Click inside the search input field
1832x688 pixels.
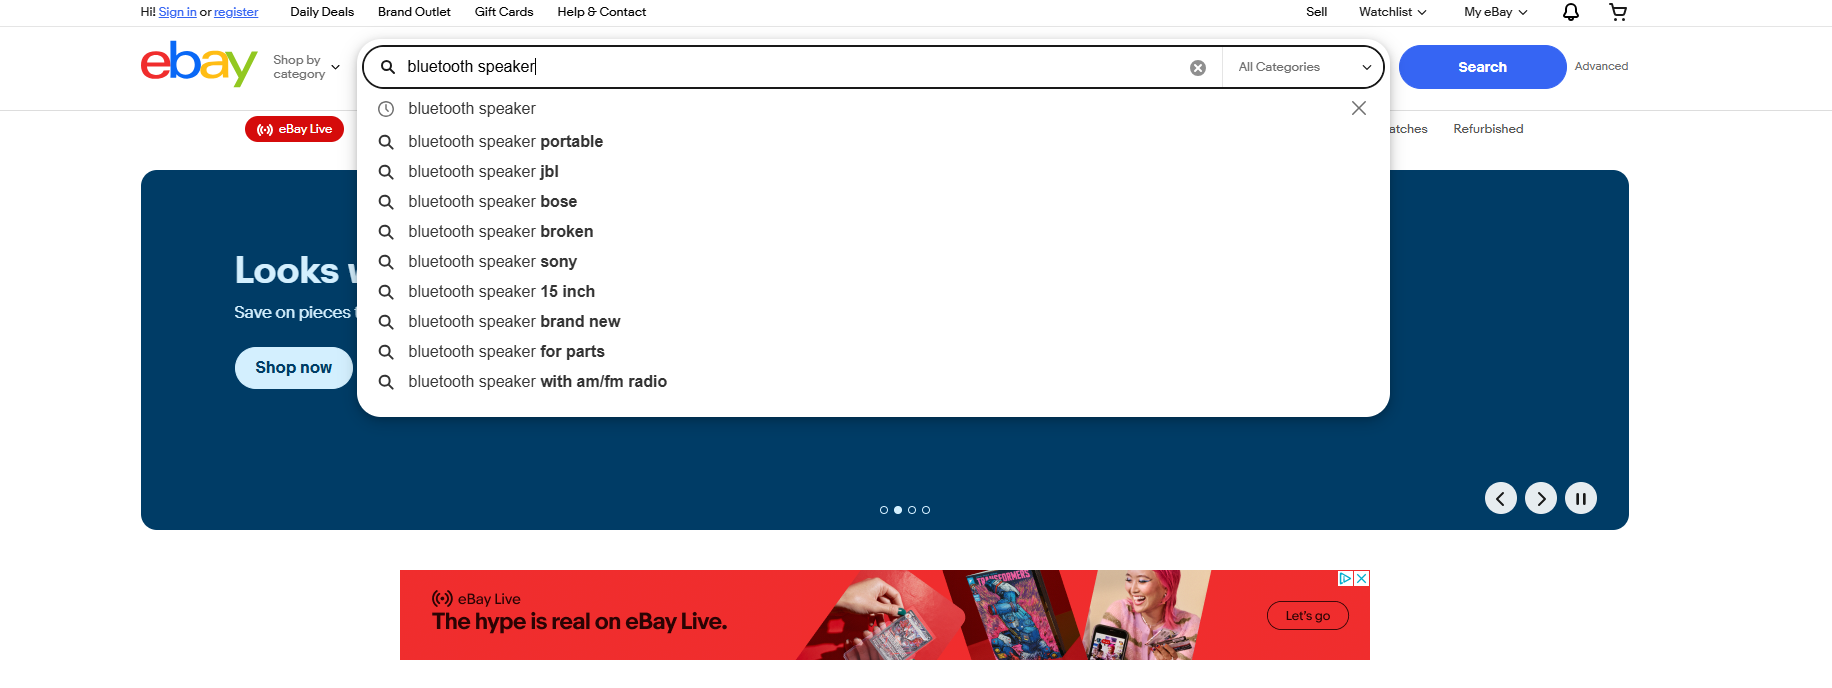coord(790,67)
